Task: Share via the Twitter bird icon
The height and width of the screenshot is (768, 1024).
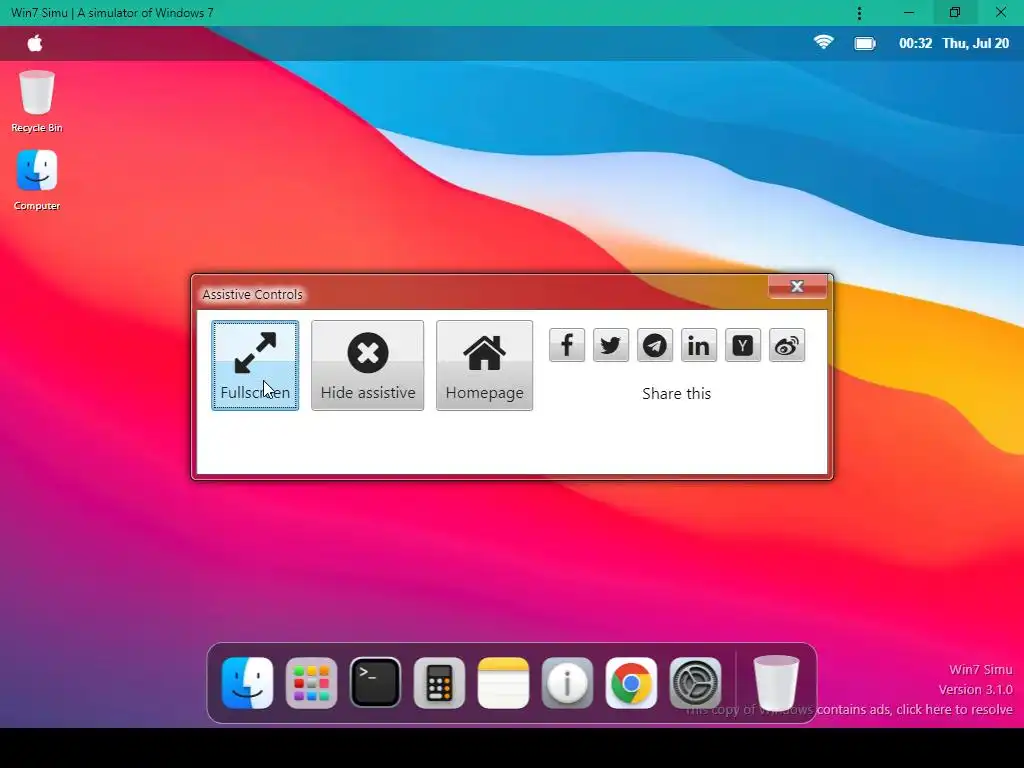Action: [x=611, y=345]
